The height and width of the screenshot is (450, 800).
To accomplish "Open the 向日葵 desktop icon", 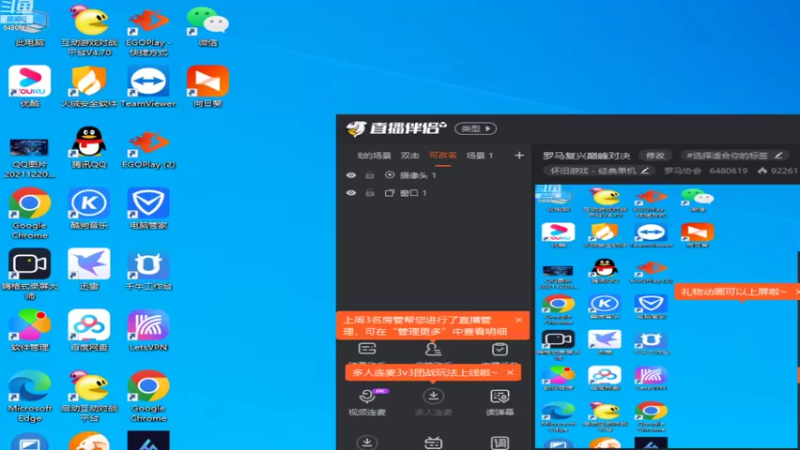I will coord(208,86).
